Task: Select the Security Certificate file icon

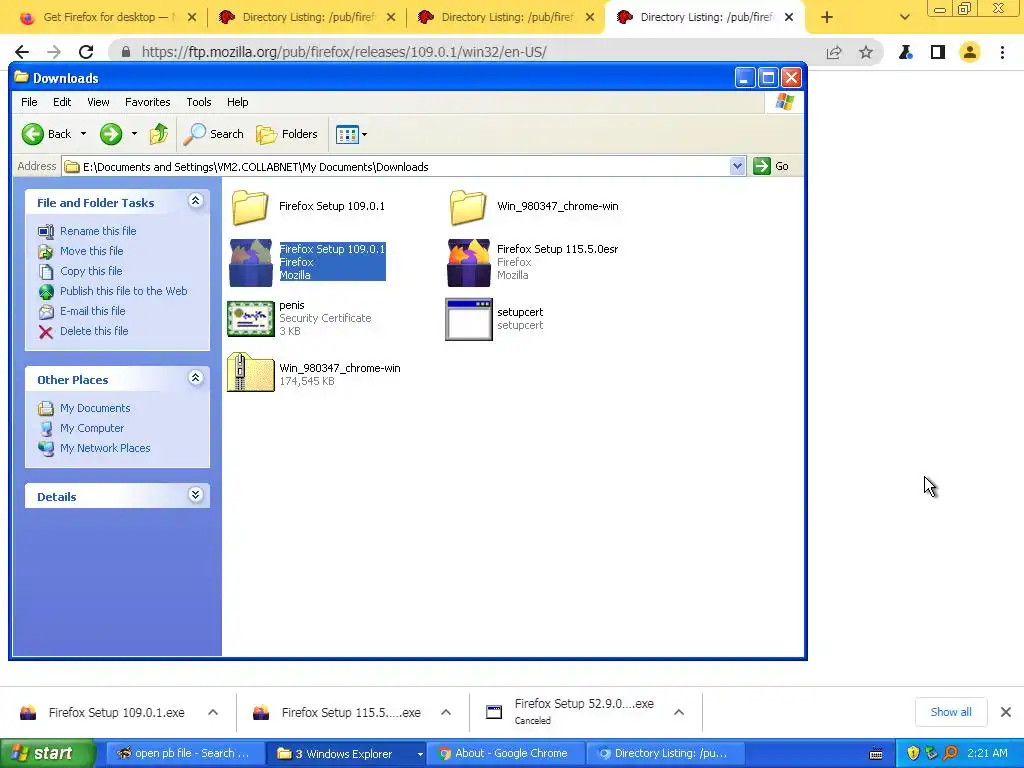Action: coord(251,319)
